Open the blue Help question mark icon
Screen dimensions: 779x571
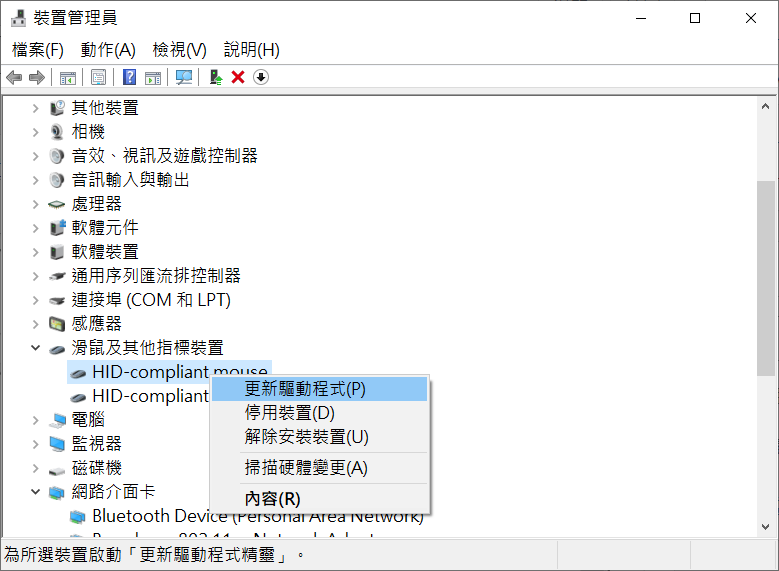129,78
